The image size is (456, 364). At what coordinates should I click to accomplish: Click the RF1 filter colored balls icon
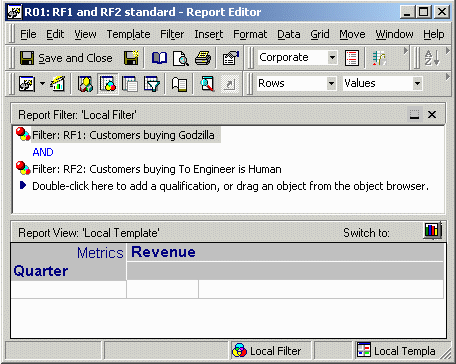pyautogui.click(x=23, y=134)
